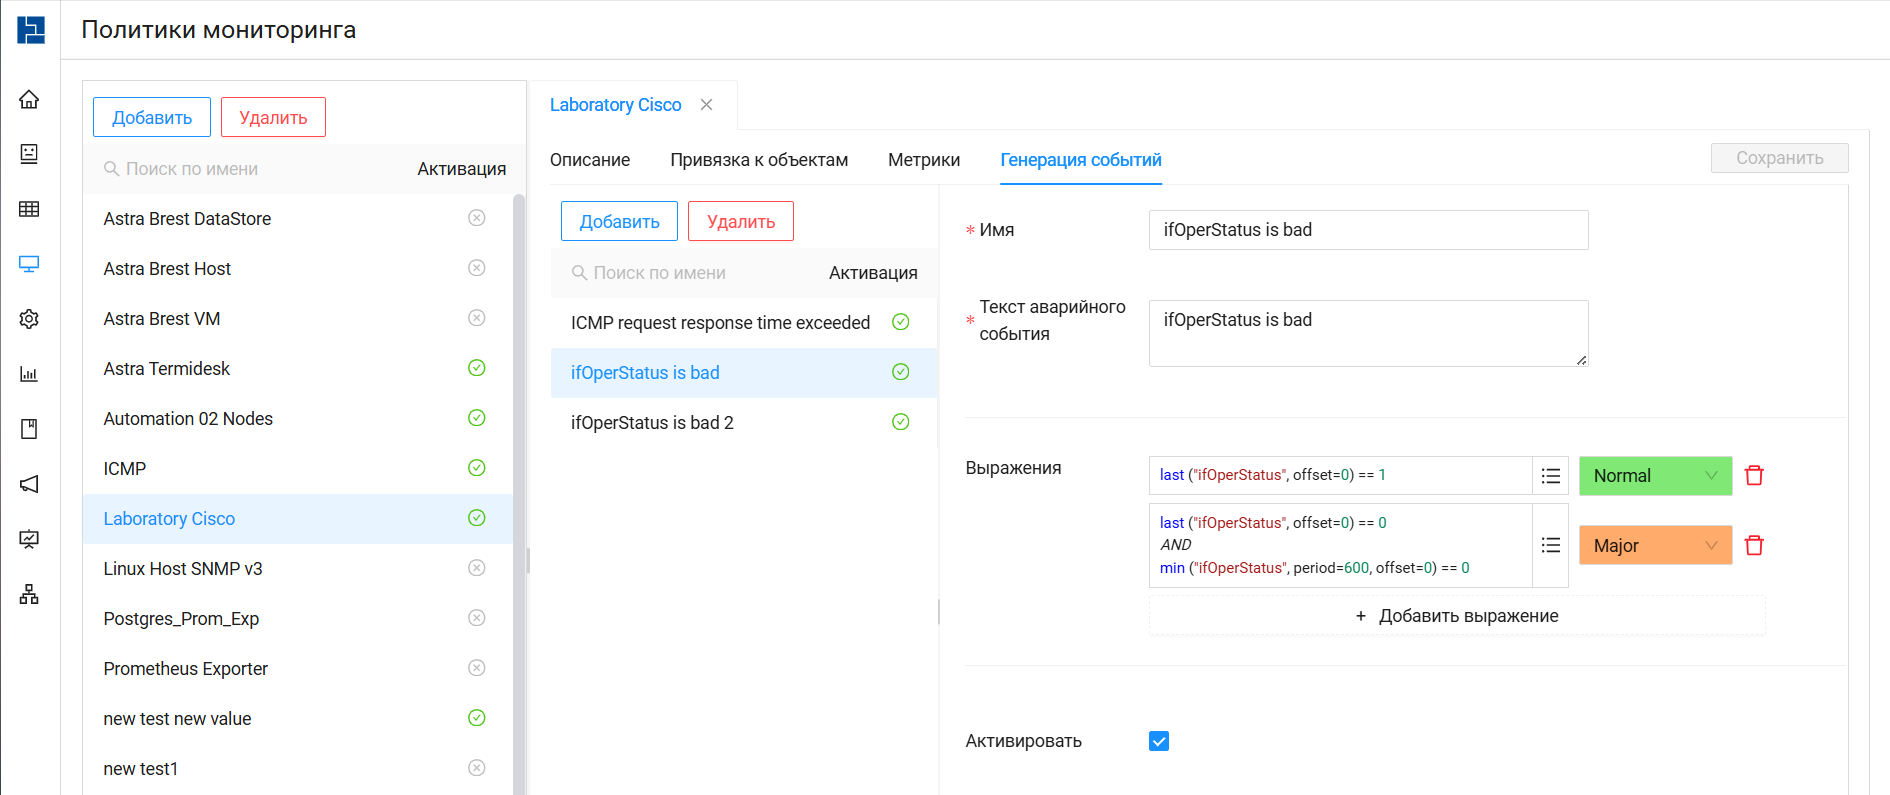1890x795 pixels.
Task: Click the Имя input field
Action: 1367,230
